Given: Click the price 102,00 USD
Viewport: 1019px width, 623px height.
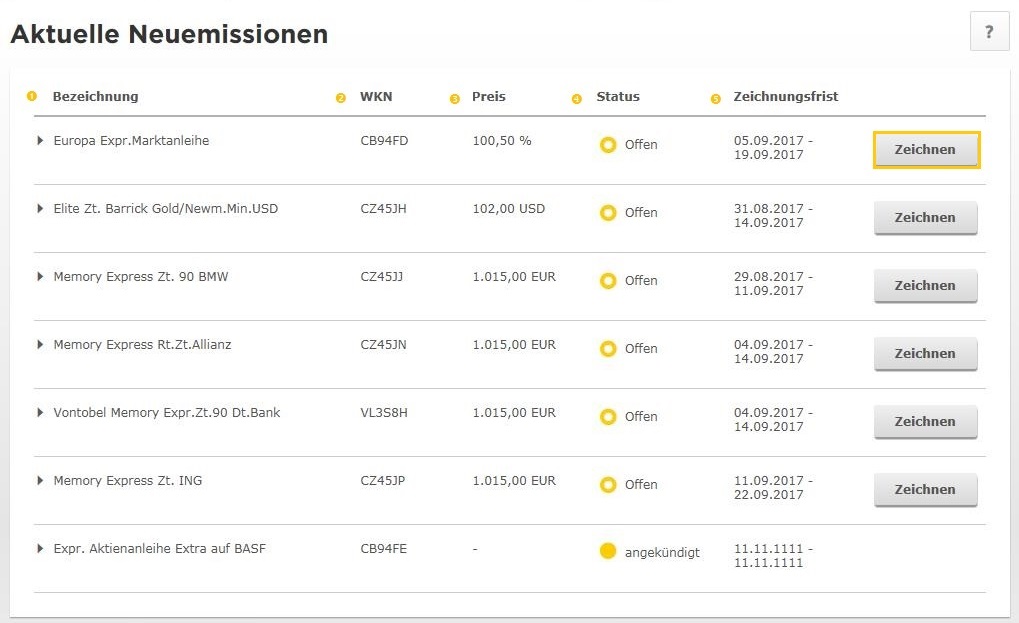Looking at the screenshot, I should 509,209.
